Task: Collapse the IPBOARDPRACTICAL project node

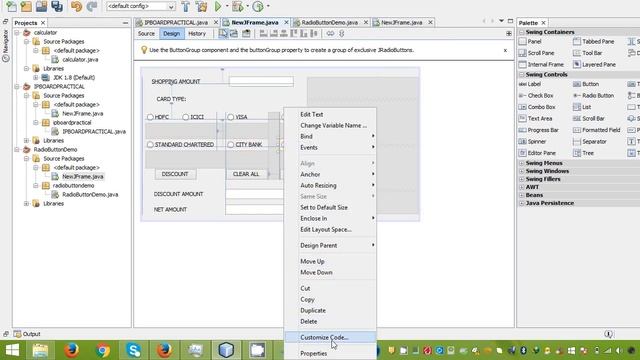Action: tap(17, 87)
